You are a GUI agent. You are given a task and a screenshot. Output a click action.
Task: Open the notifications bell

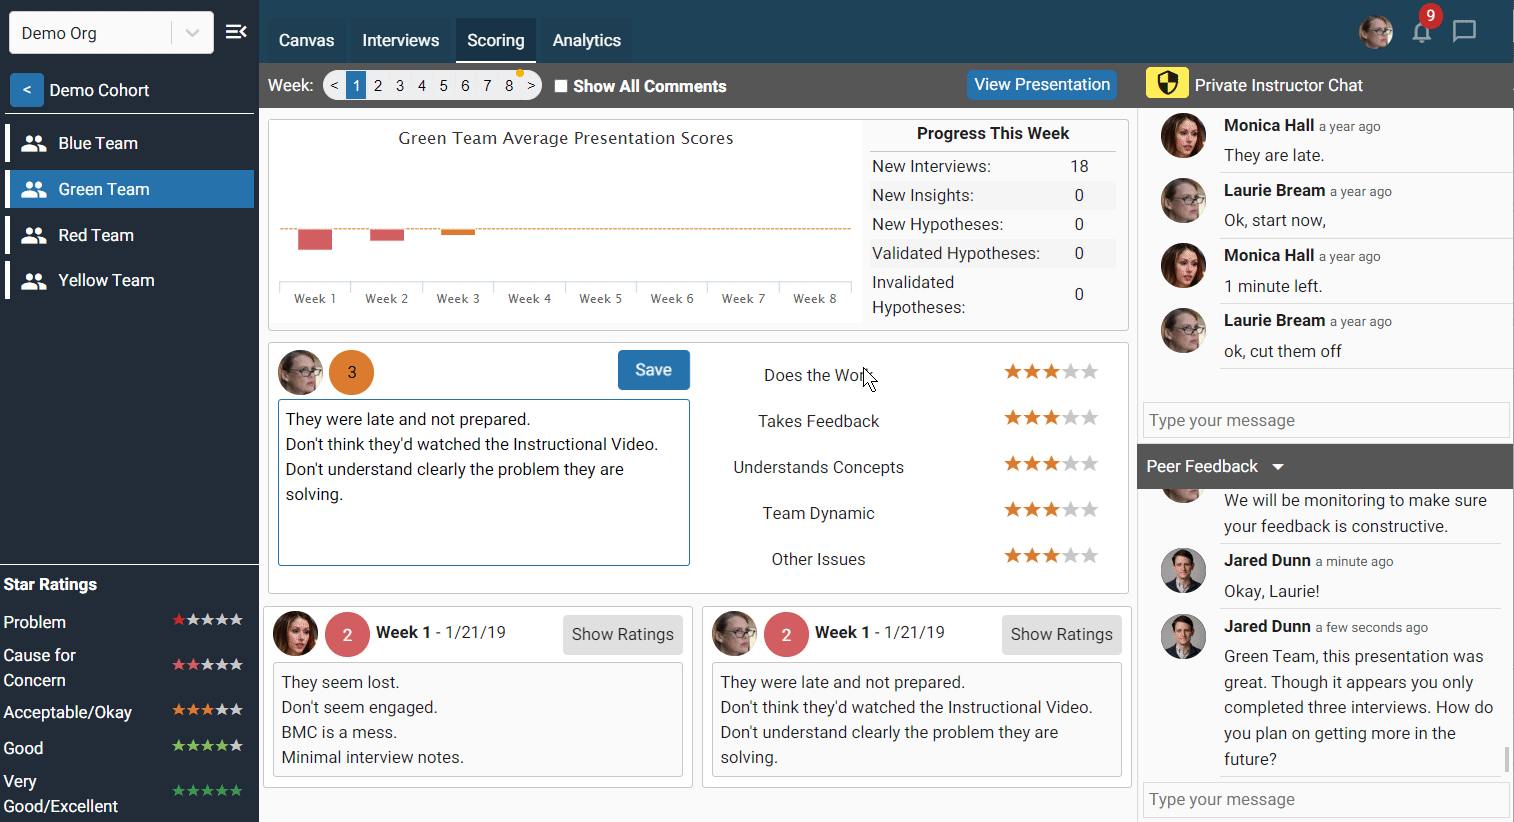(1421, 33)
